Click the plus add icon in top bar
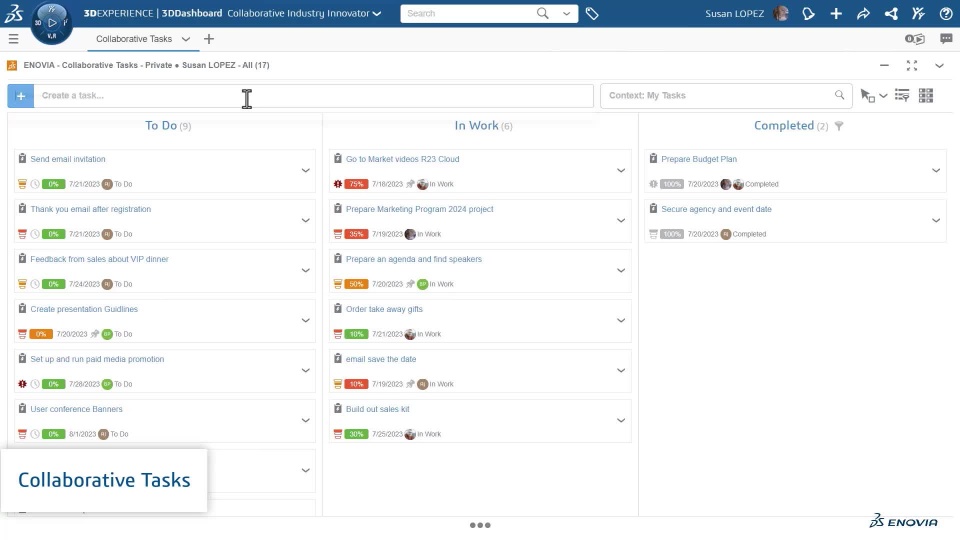Image resolution: width=960 pixels, height=540 pixels. [836, 13]
